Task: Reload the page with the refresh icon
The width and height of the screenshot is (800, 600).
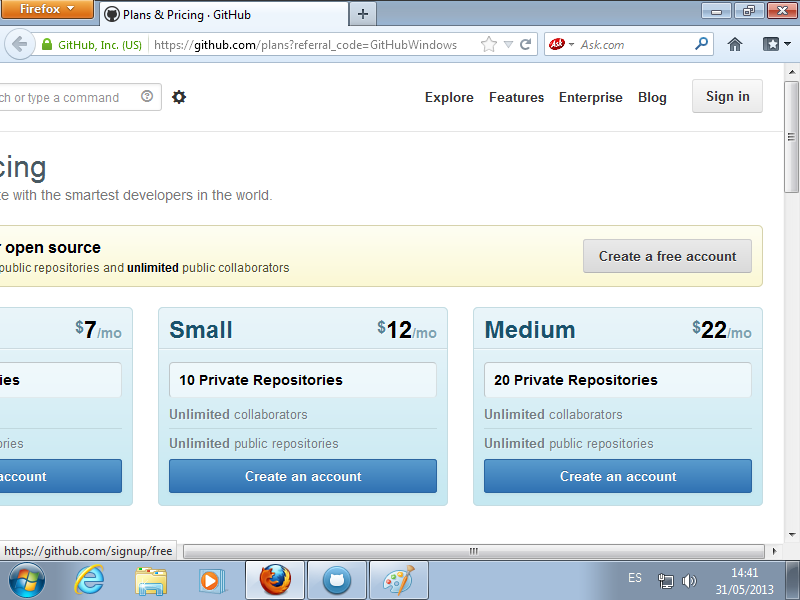Action: pos(526,44)
